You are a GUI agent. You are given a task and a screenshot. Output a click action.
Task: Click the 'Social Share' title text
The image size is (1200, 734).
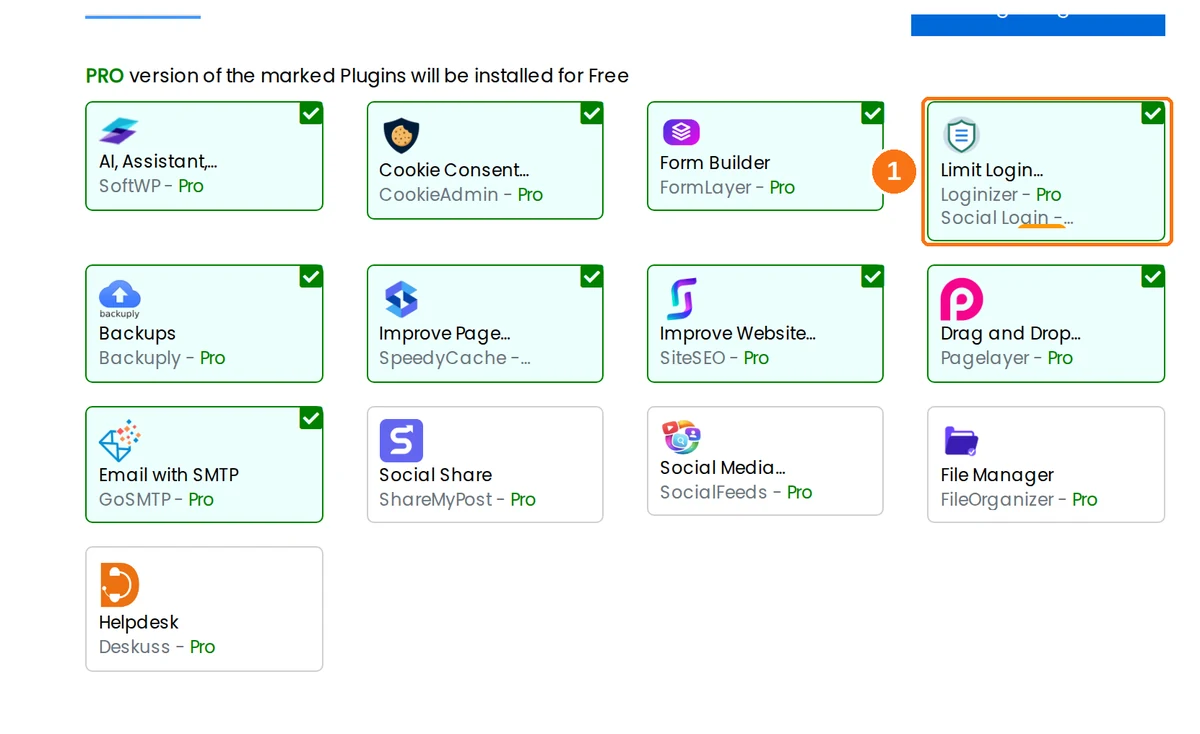[436, 475]
